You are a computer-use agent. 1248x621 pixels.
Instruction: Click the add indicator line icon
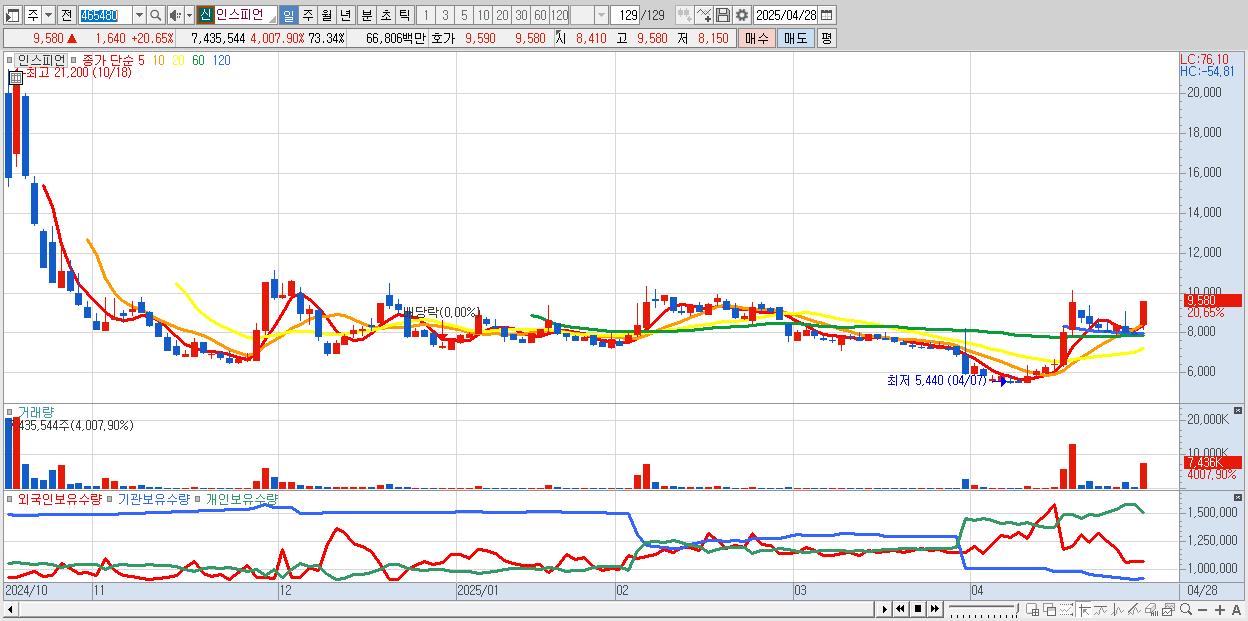coord(704,15)
